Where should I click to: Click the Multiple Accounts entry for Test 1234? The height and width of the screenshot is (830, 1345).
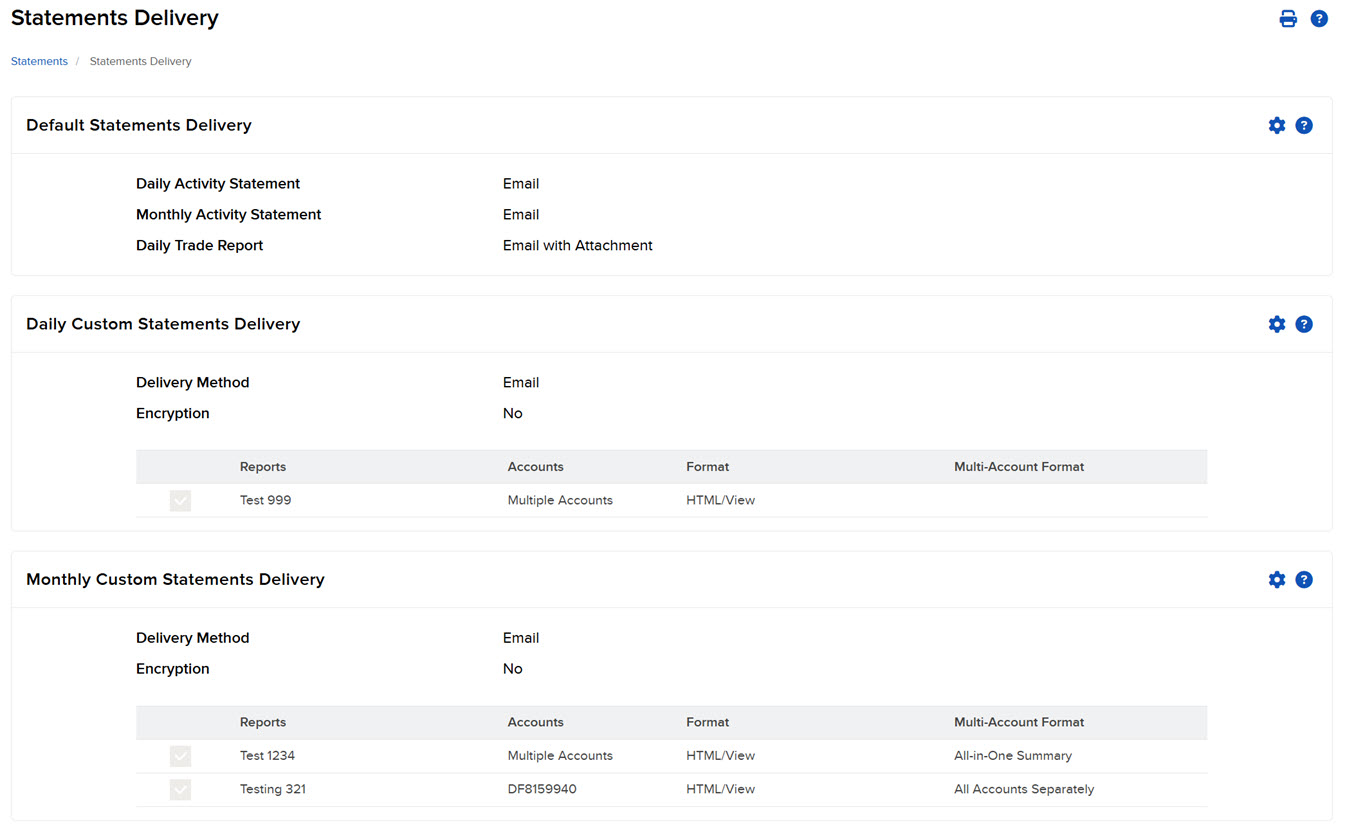click(x=560, y=756)
